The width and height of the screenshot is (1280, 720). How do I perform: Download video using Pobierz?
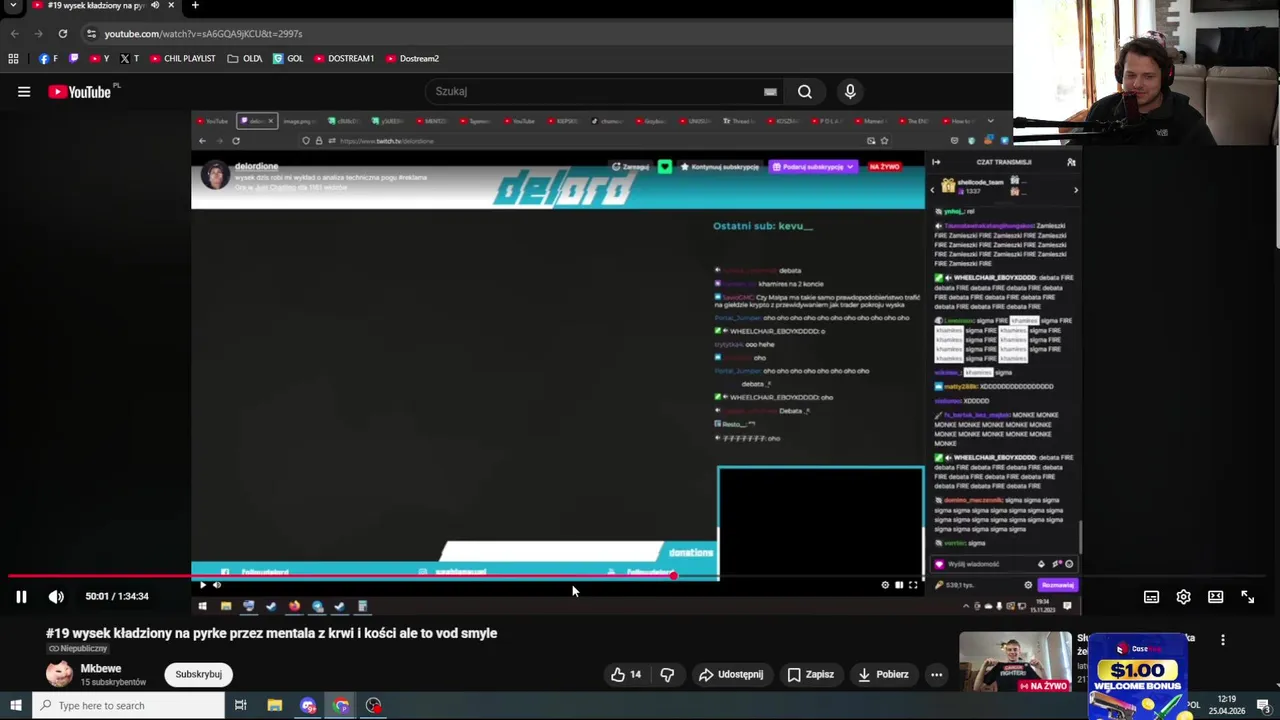pyautogui.click(x=883, y=674)
